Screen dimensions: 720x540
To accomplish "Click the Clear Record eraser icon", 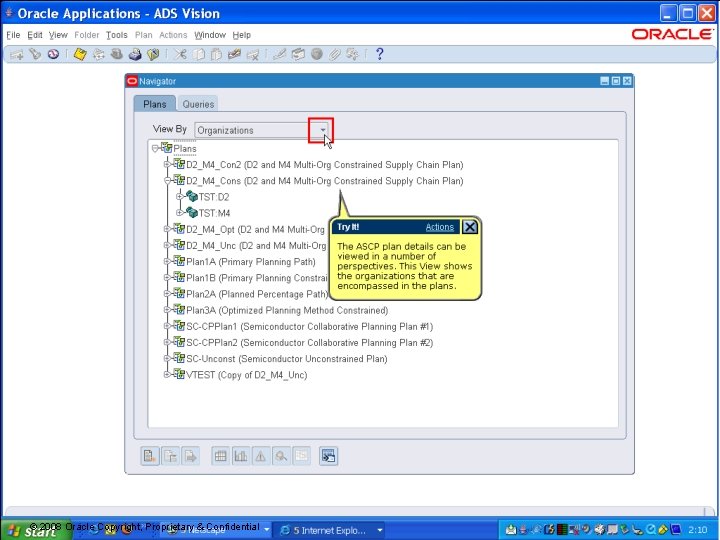I will click(x=234, y=55).
